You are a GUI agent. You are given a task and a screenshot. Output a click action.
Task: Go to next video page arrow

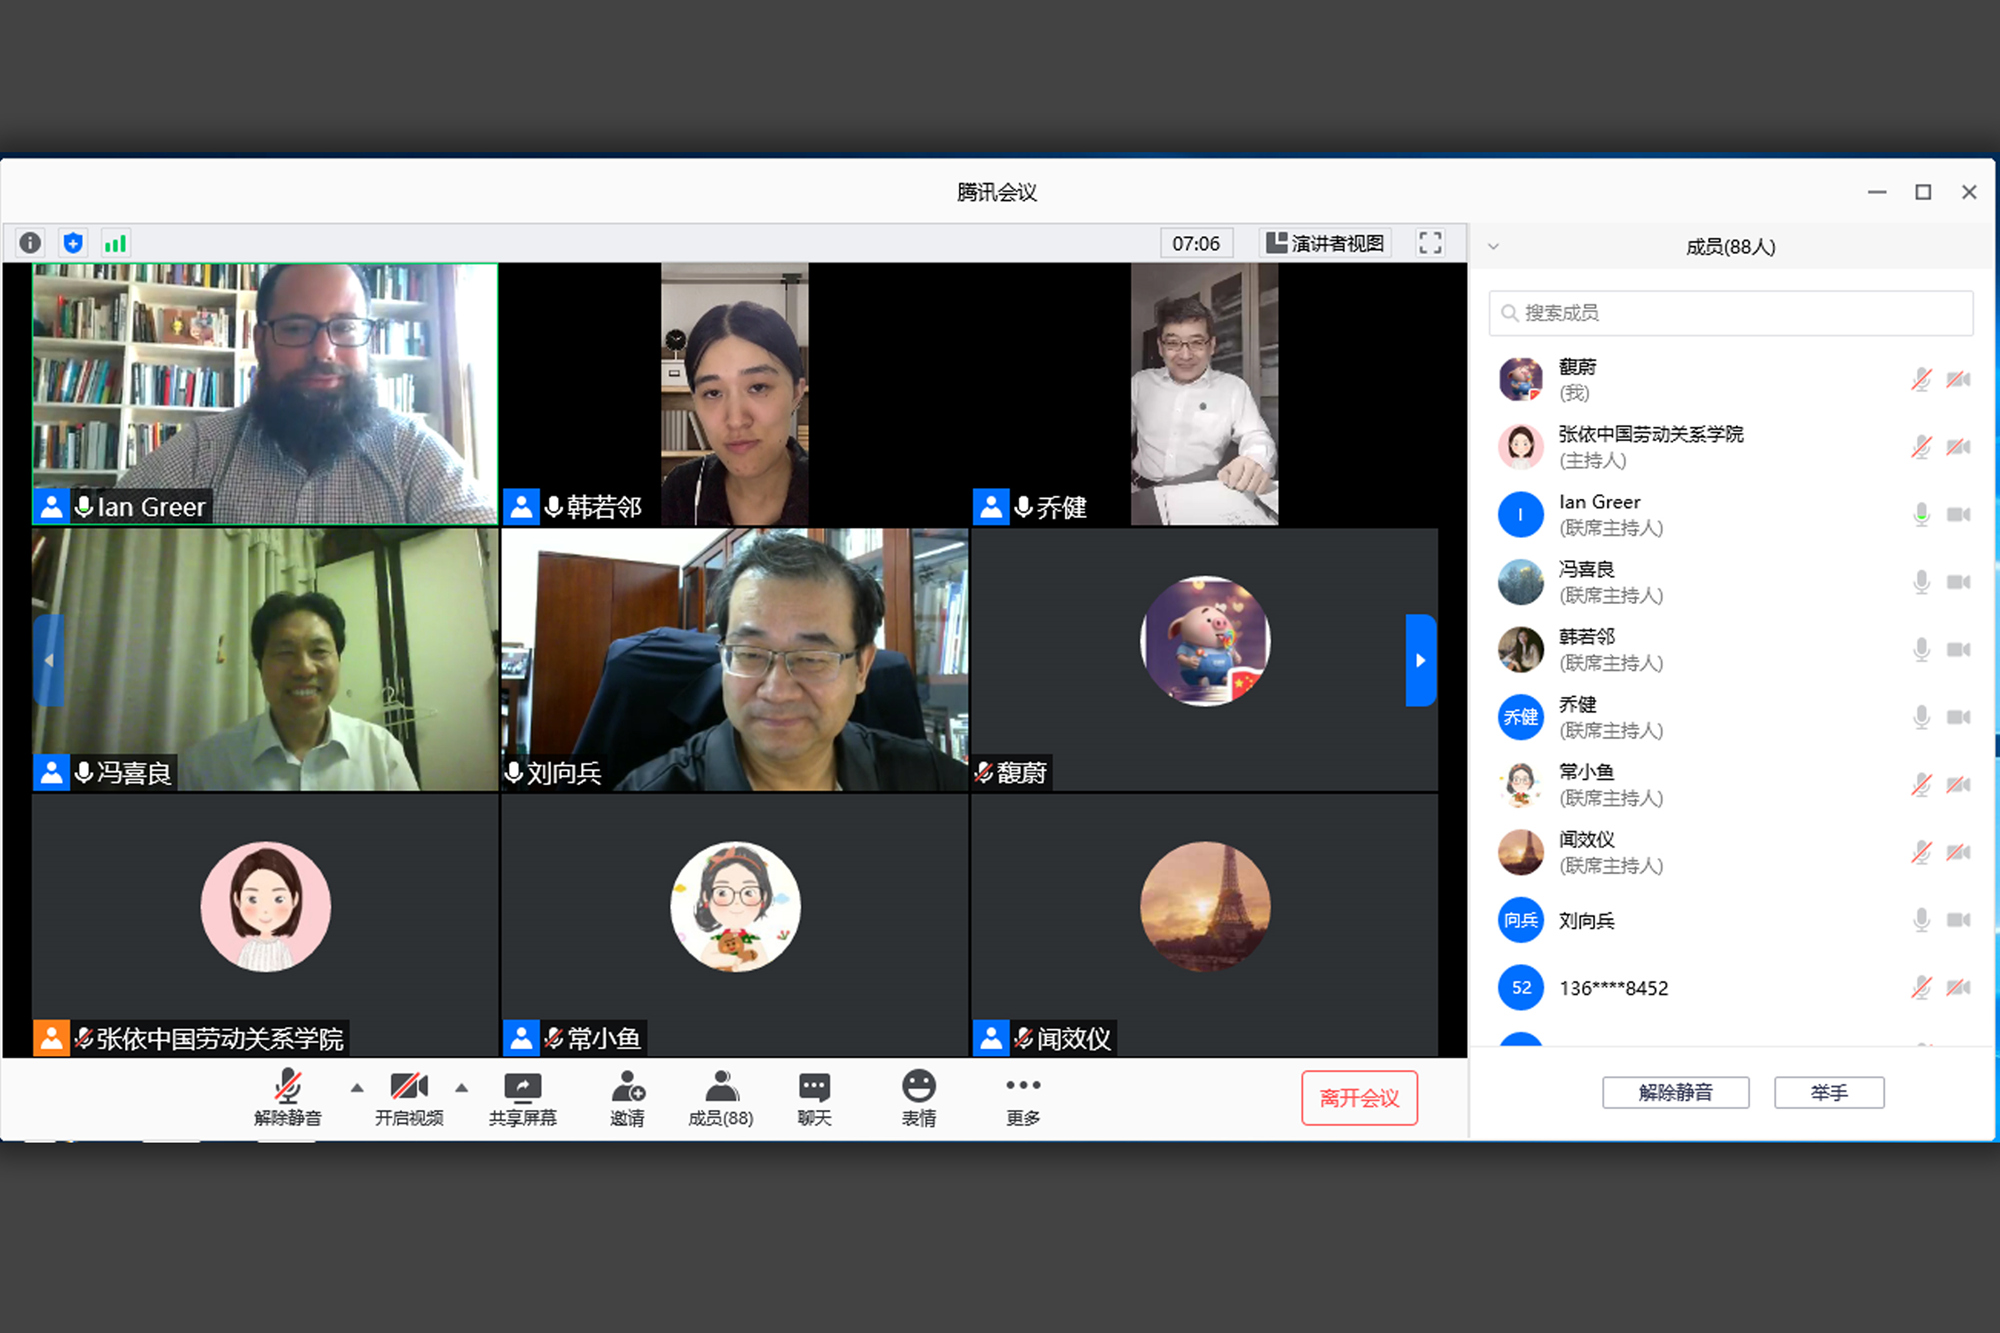1420,660
